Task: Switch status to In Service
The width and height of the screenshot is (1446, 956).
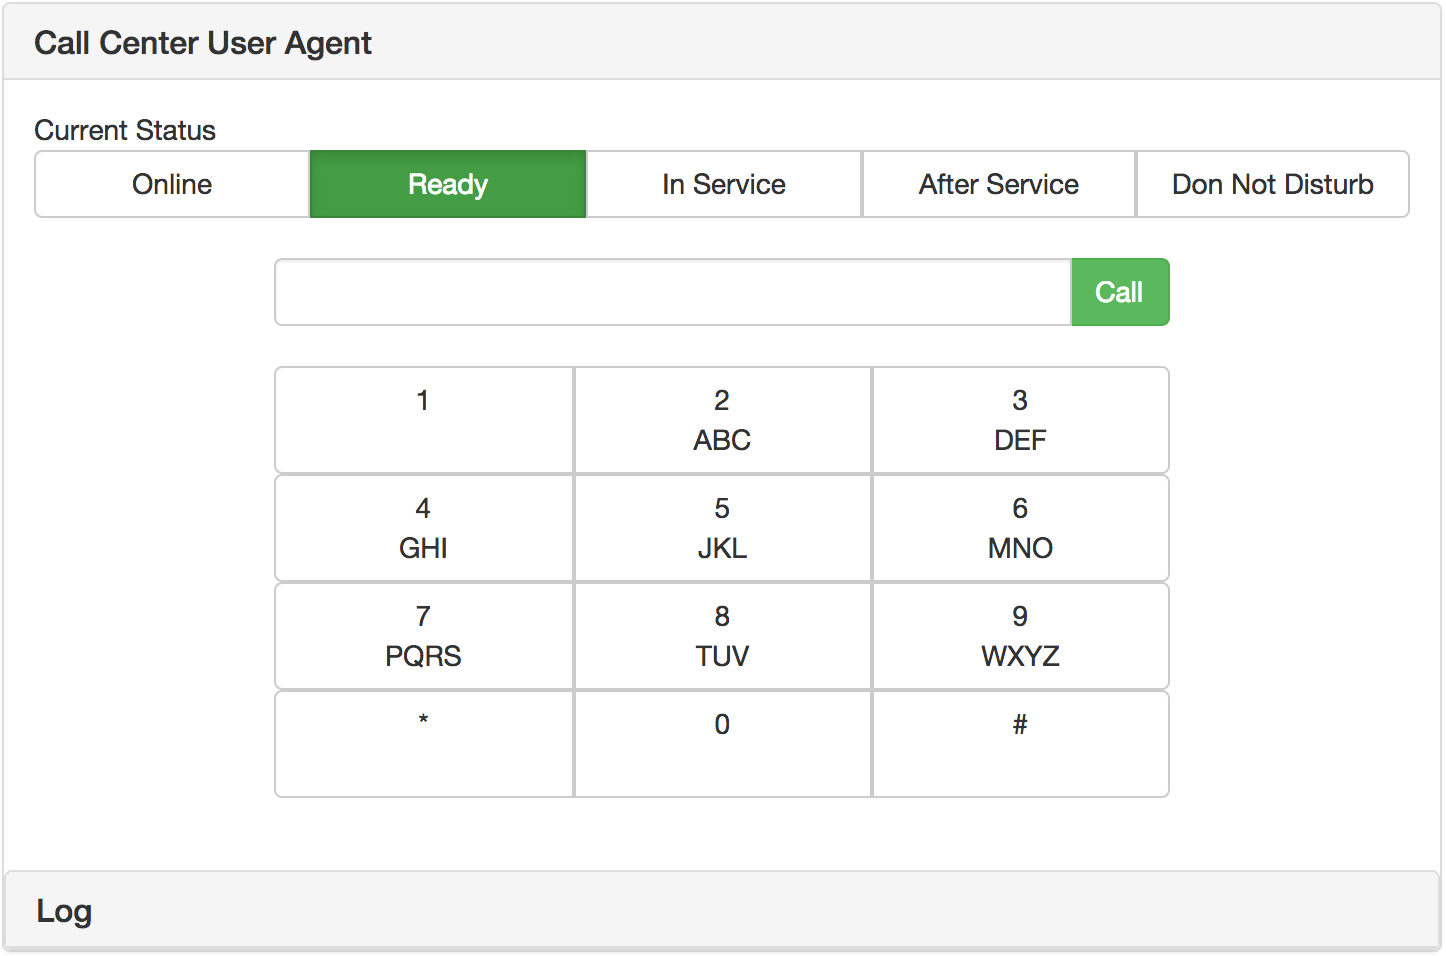Action: pyautogui.click(x=724, y=184)
